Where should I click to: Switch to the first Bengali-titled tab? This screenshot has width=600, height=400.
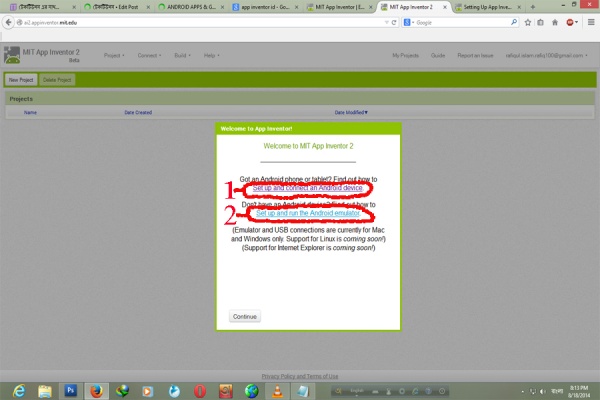click(42, 7)
